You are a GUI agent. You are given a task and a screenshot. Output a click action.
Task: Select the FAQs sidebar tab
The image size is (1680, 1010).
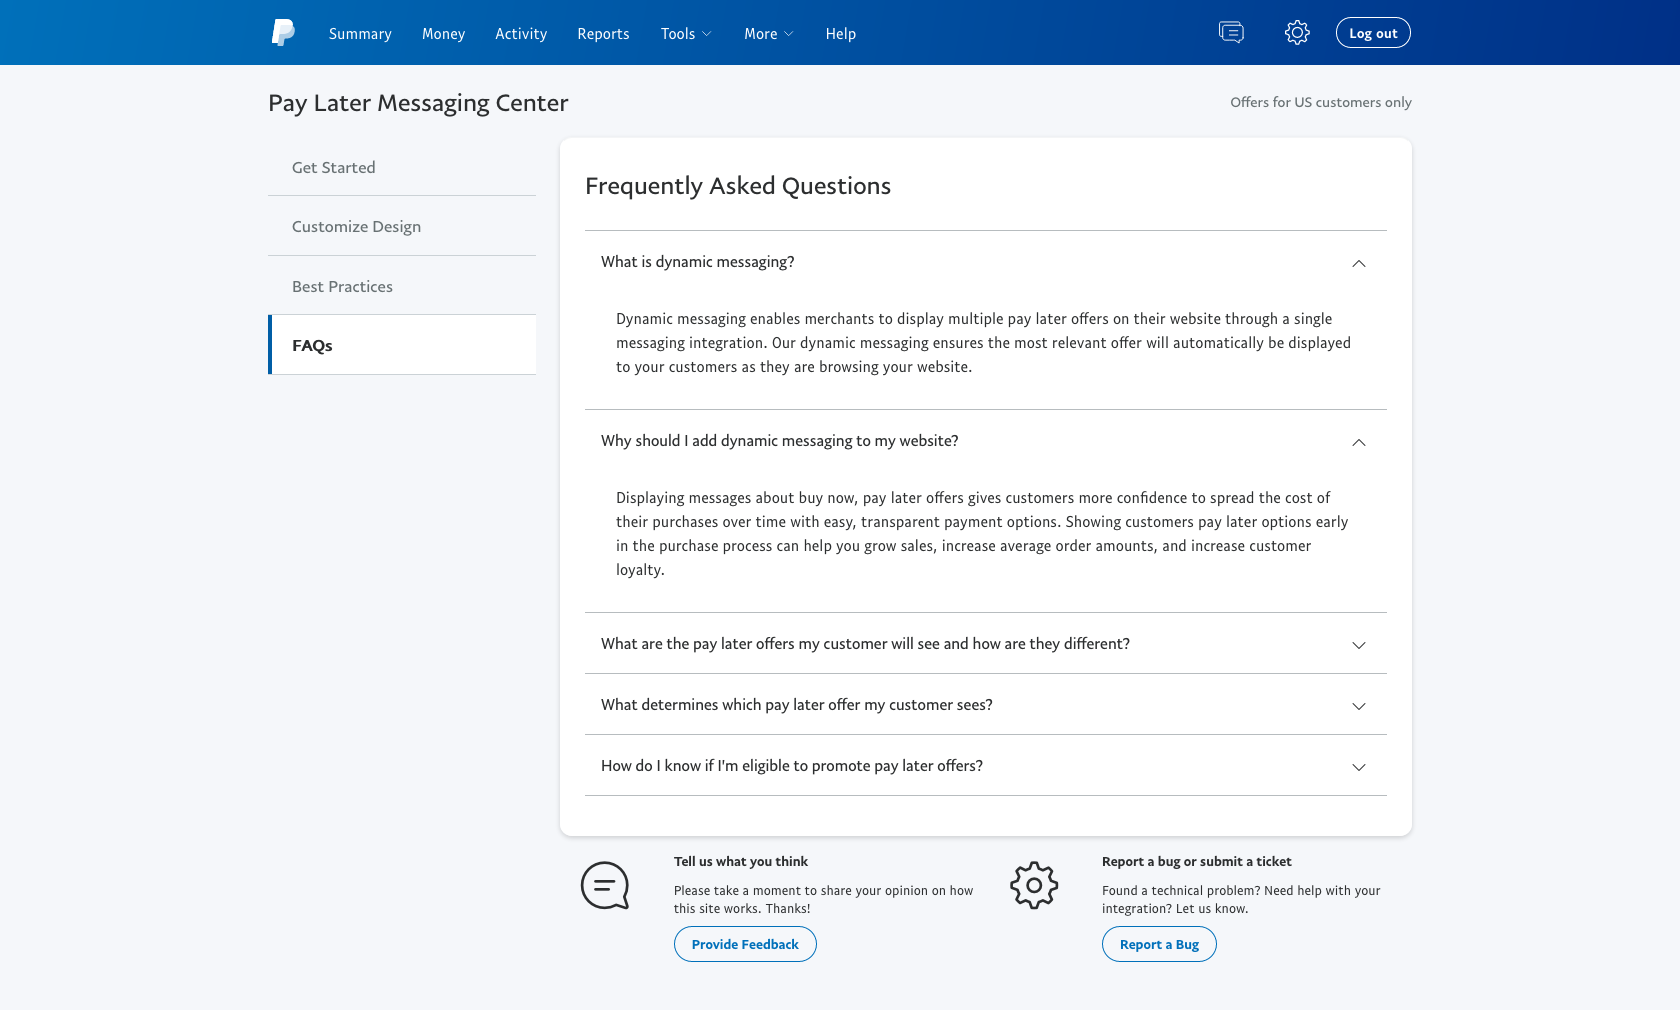point(402,345)
